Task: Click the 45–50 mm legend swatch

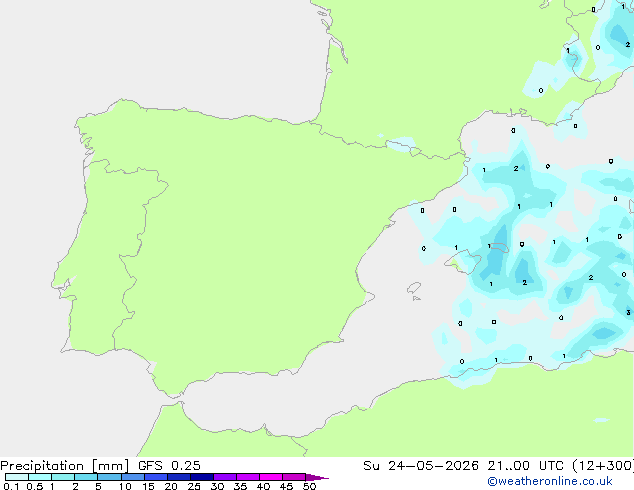Action: 294,477
